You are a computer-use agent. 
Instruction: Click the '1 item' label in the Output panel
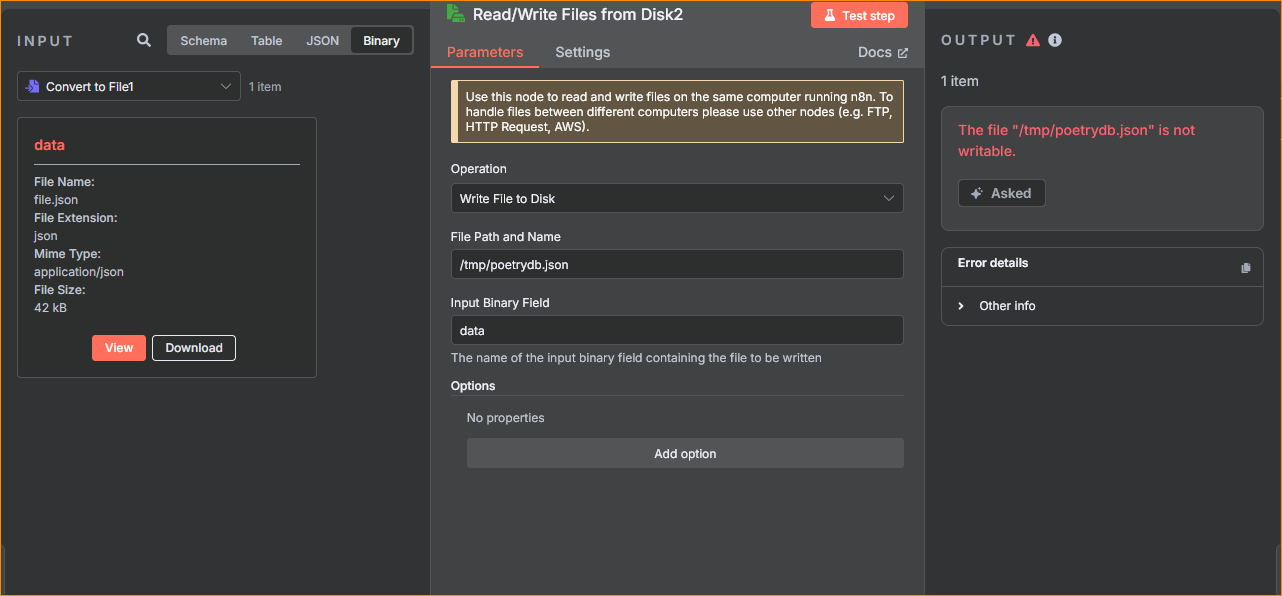(960, 81)
